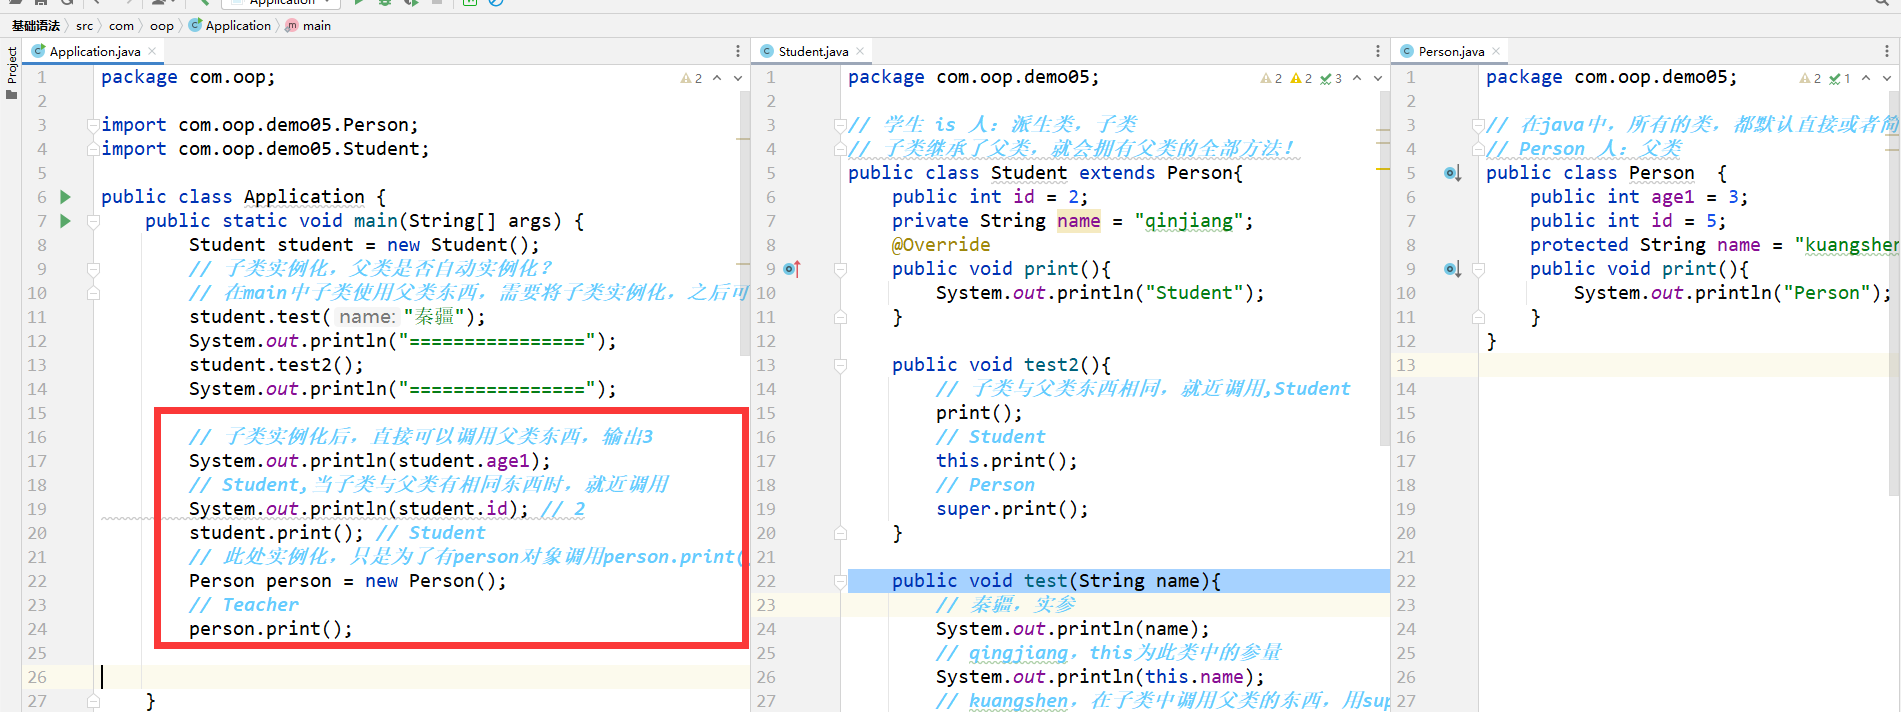Click com in the navigation bar

[x=121, y=26]
